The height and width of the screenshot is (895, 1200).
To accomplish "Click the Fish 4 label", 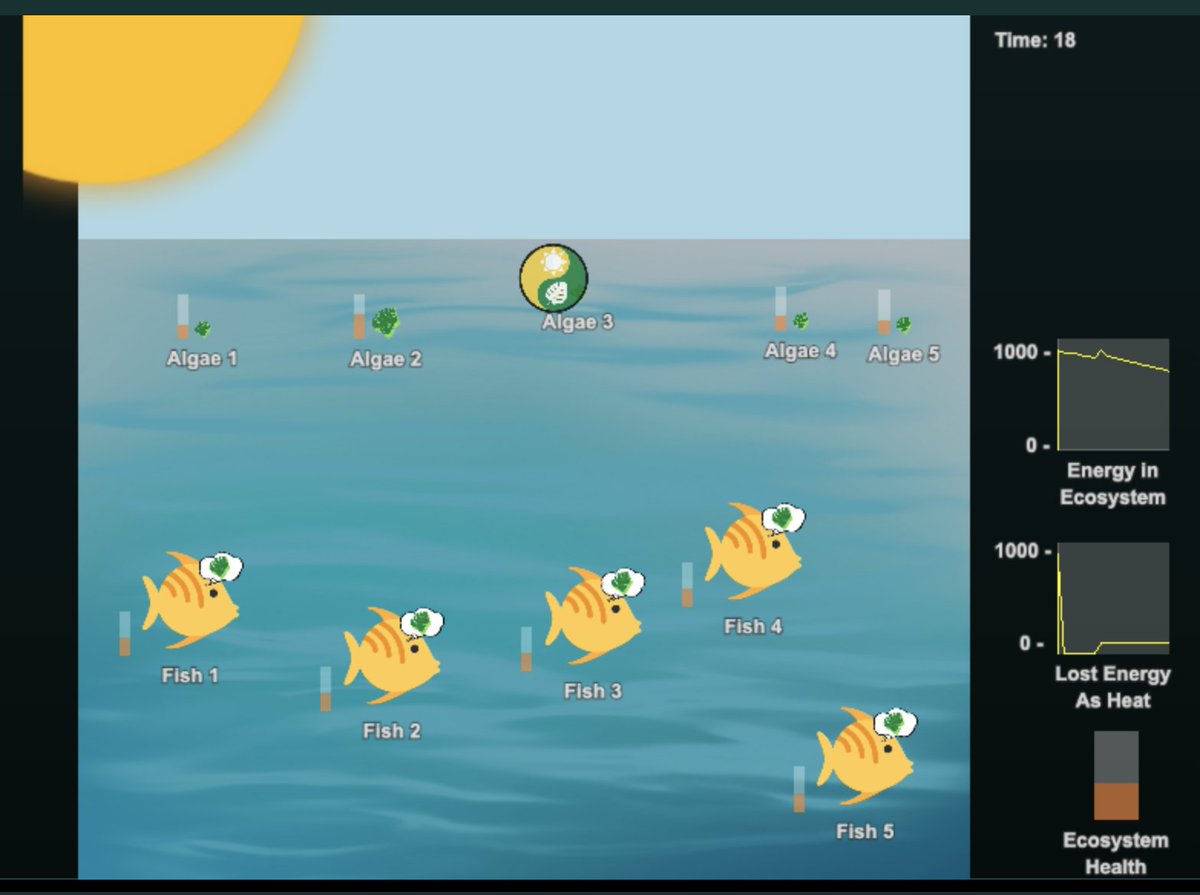I will click(753, 627).
